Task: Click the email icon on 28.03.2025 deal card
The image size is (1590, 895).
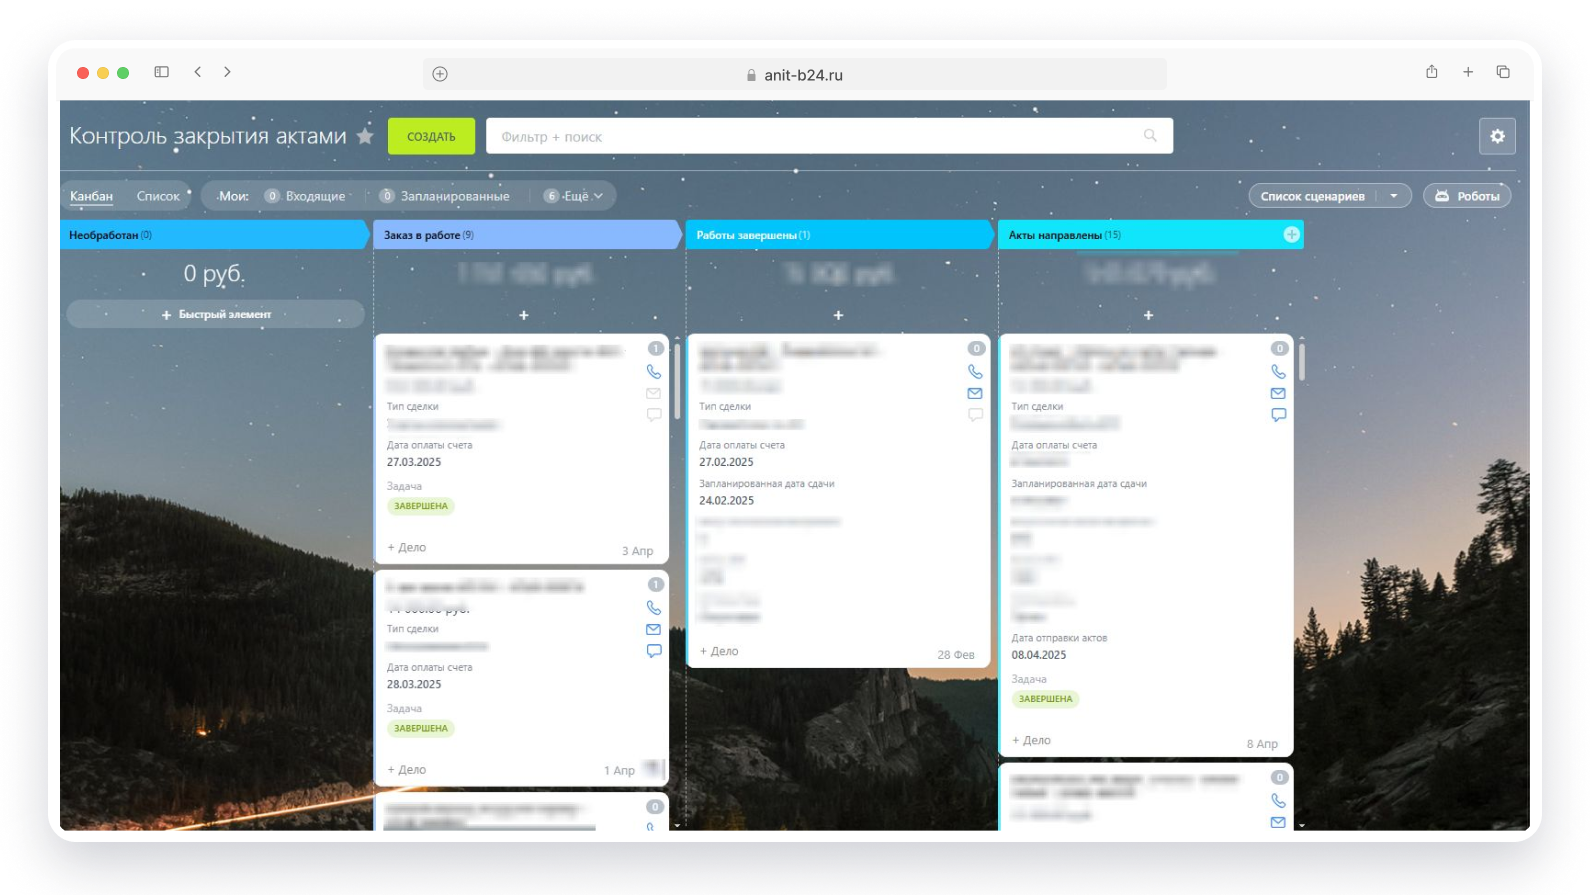Action: click(654, 630)
